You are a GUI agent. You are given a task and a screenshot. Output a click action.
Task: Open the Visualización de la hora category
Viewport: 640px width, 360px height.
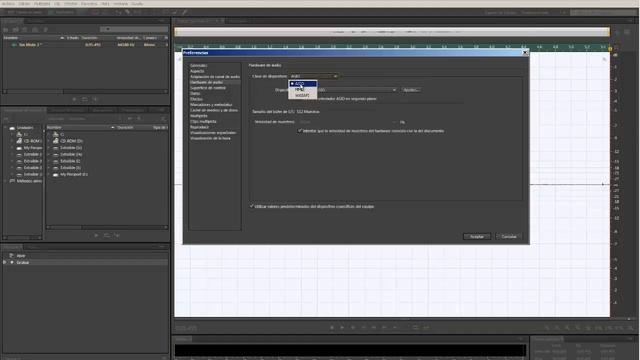[210, 138]
